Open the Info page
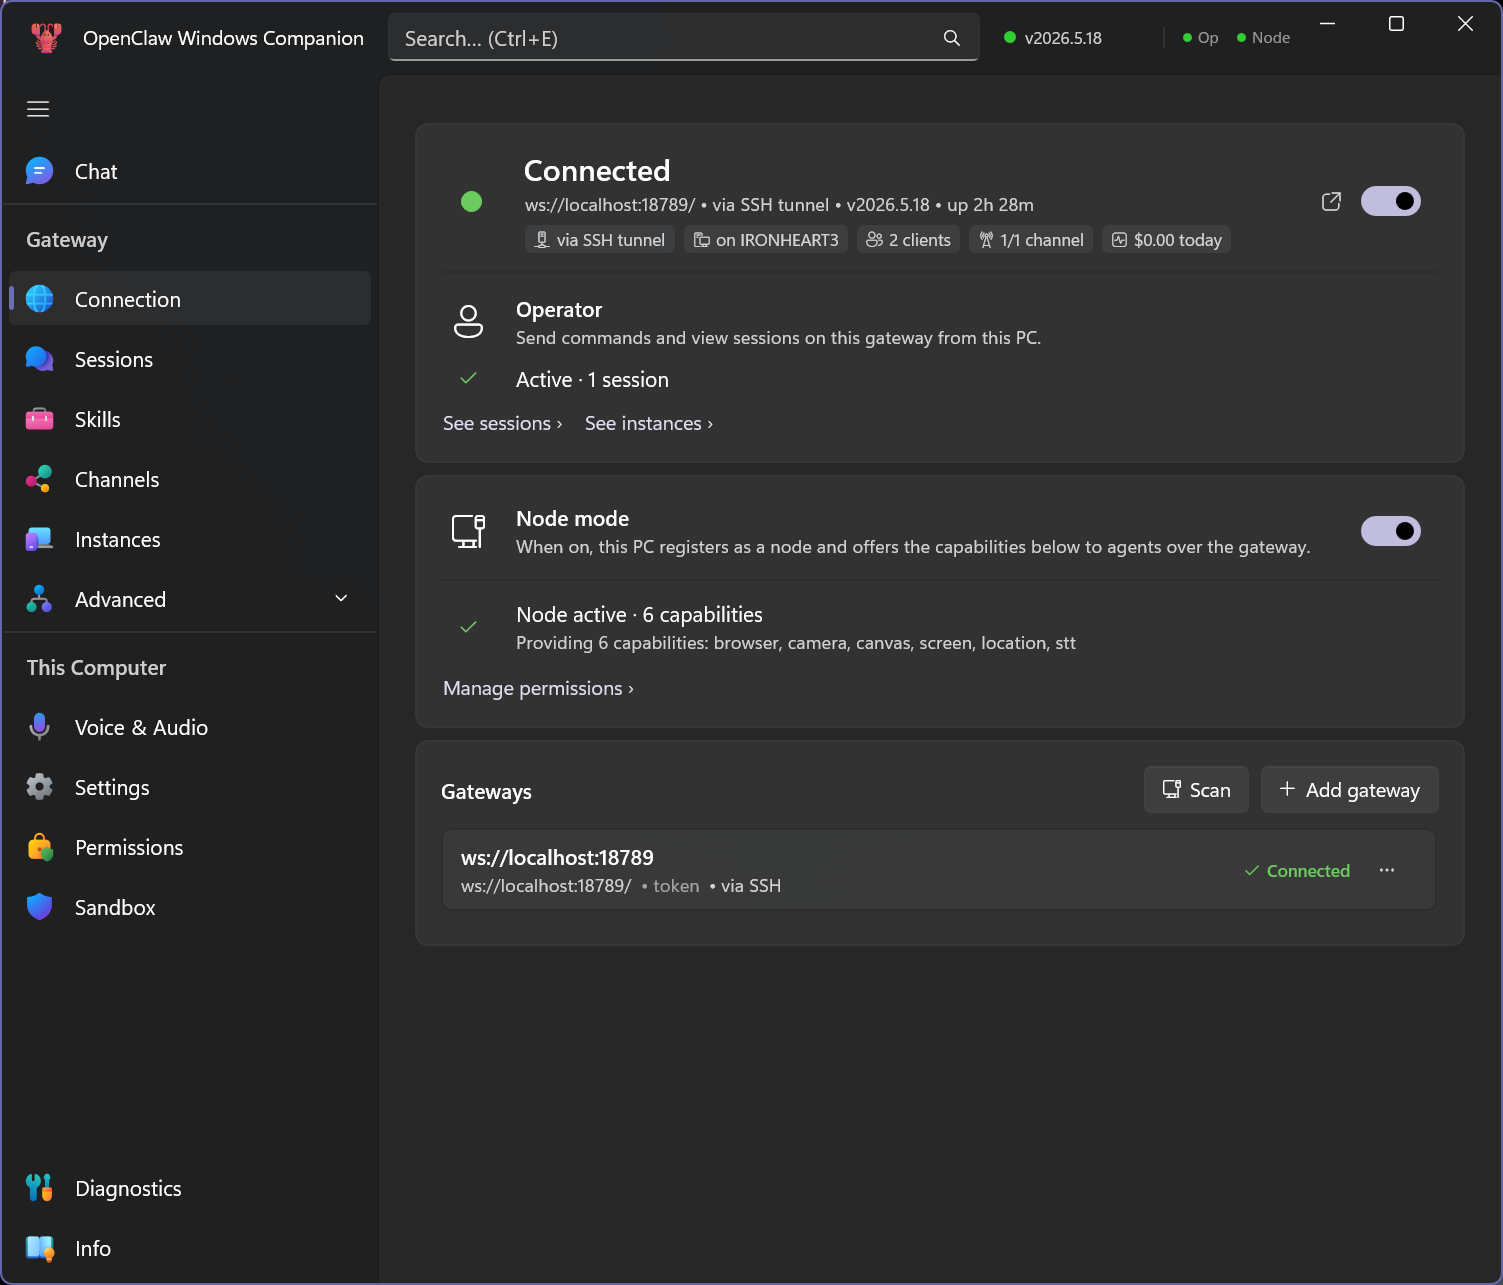 coord(190,1249)
